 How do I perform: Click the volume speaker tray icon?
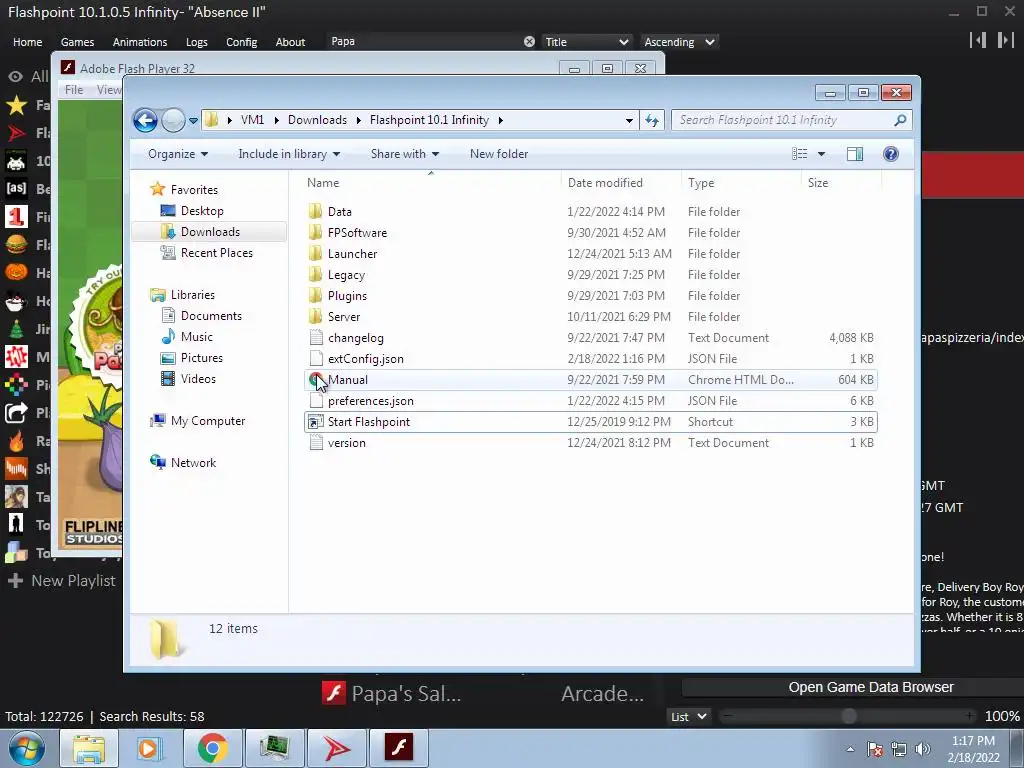coord(923,749)
